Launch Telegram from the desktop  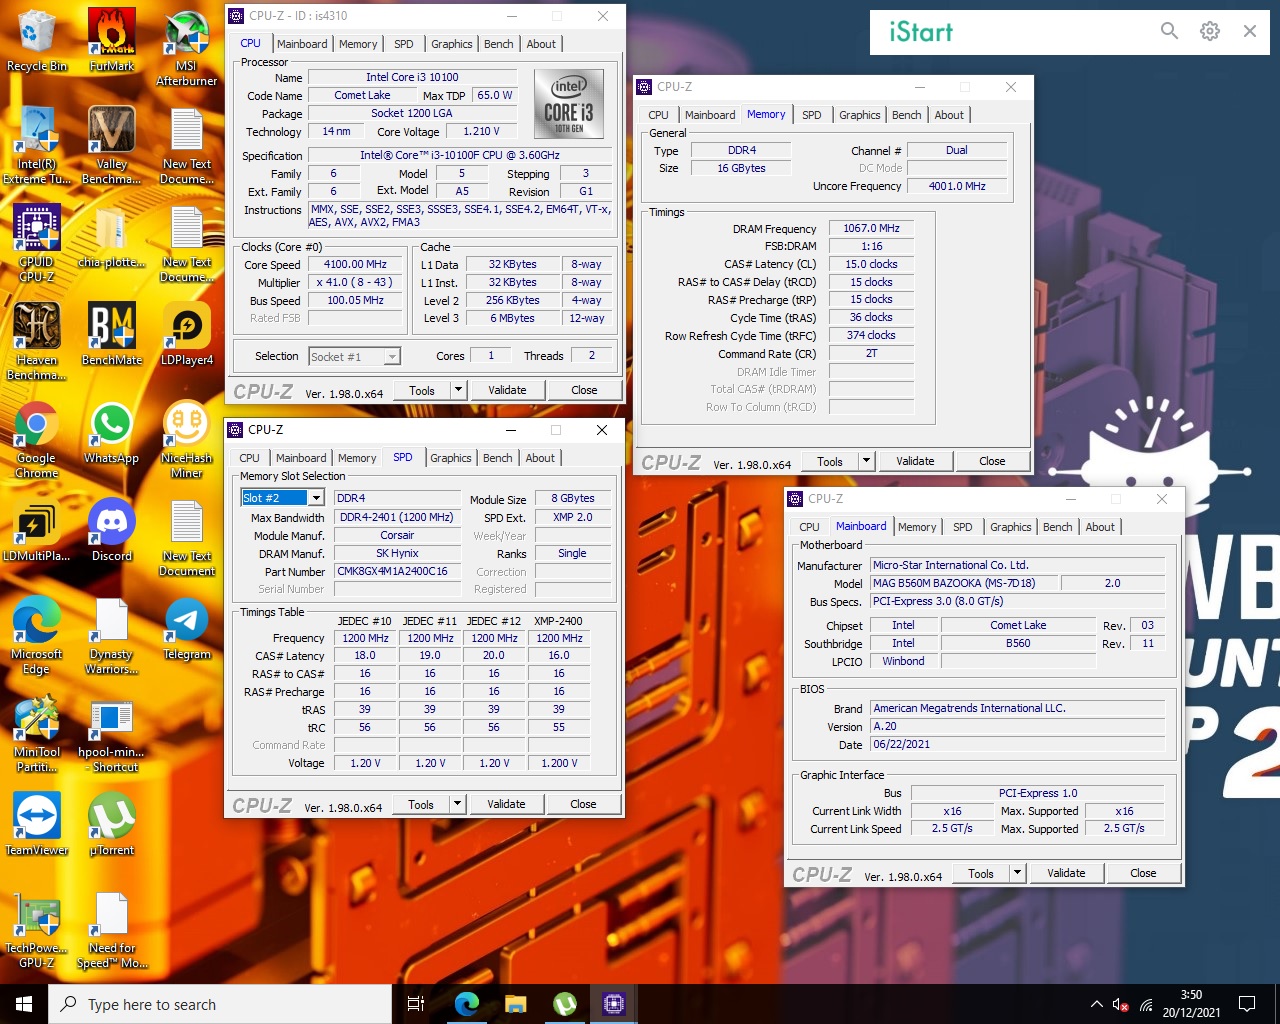click(187, 629)
